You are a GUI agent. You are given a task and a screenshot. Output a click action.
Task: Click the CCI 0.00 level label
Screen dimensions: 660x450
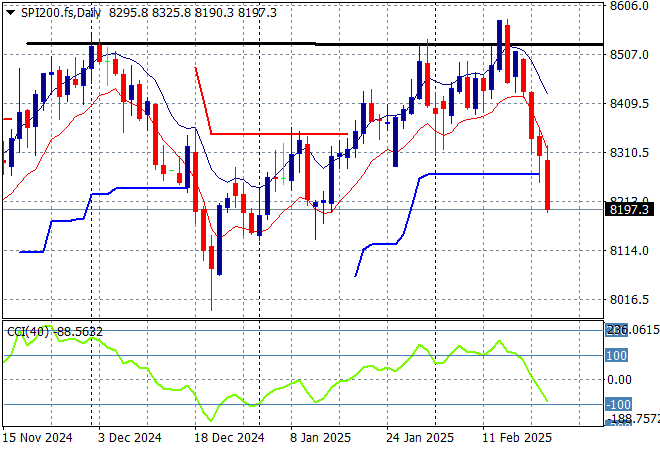[x=619, y=380]
